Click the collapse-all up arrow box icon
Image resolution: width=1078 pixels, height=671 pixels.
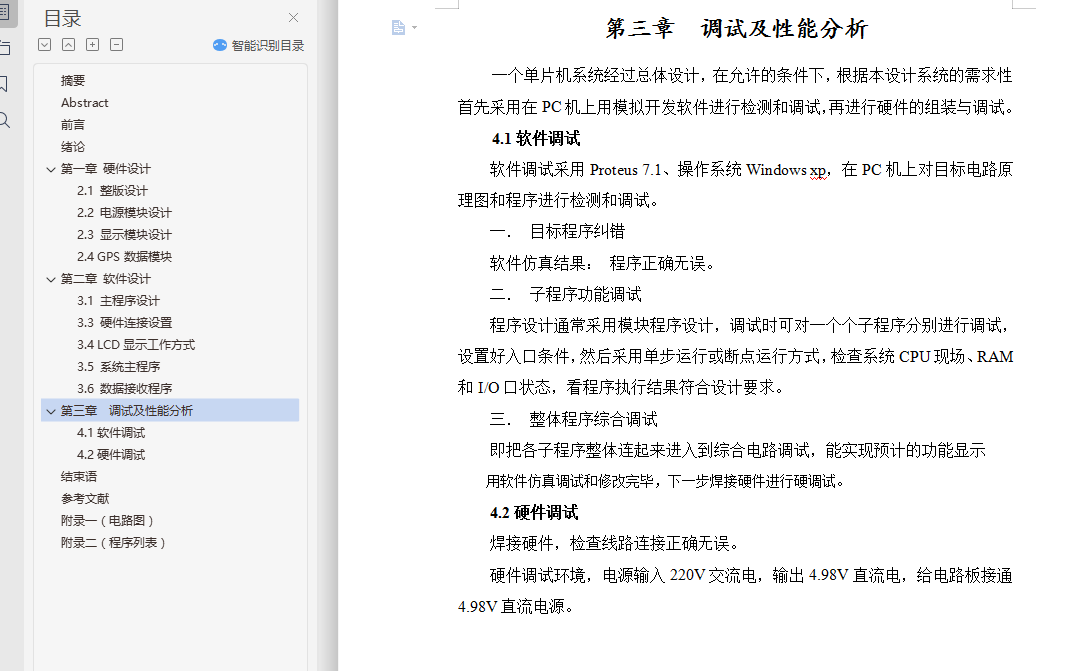pos(69,45)
